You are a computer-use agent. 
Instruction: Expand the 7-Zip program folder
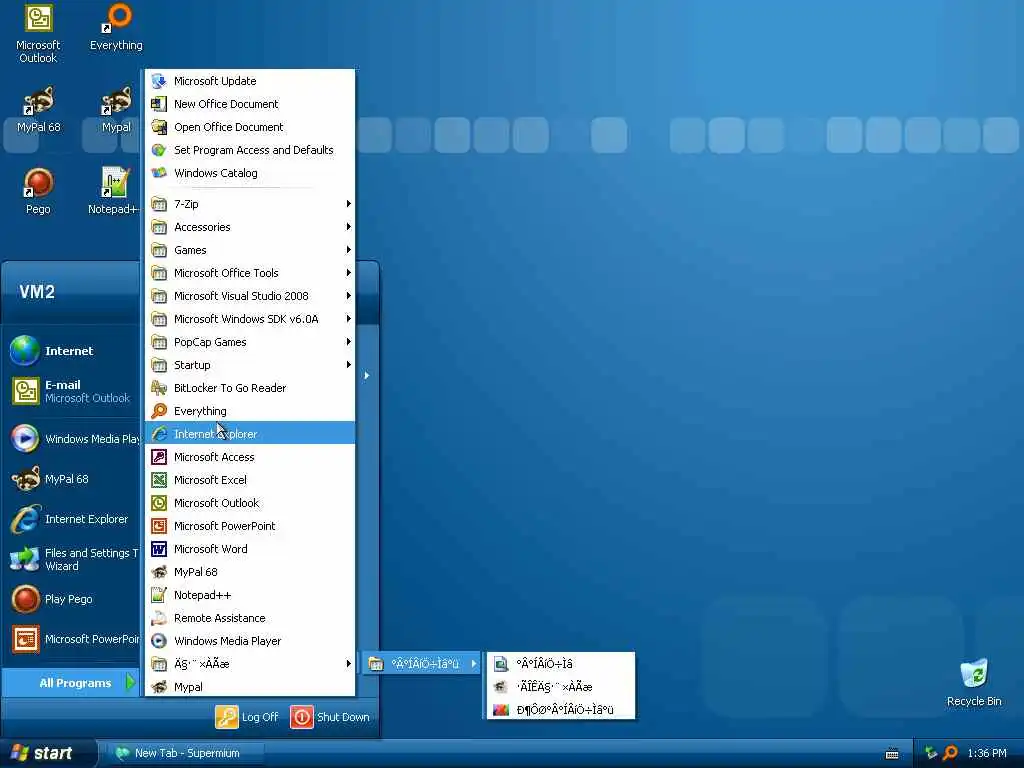pos(250,204)
